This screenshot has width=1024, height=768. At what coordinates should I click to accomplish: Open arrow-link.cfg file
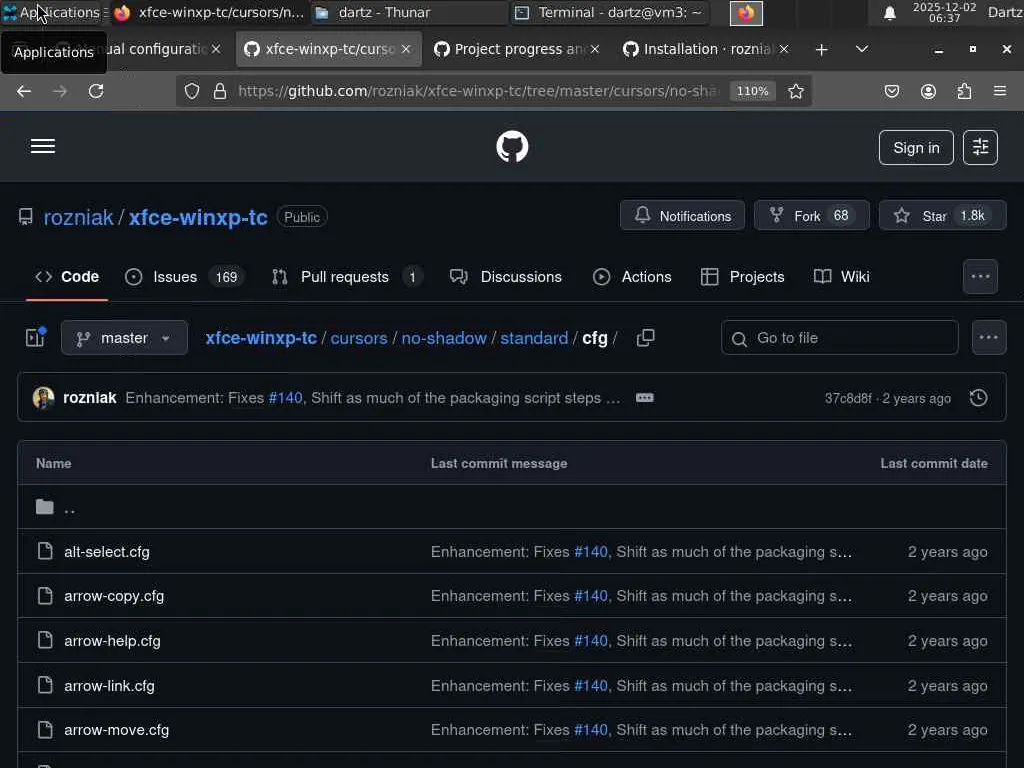pos(109,686)
